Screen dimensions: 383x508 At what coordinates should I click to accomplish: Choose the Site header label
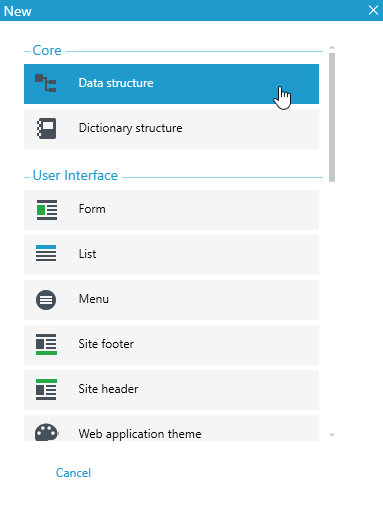(108, 389)
